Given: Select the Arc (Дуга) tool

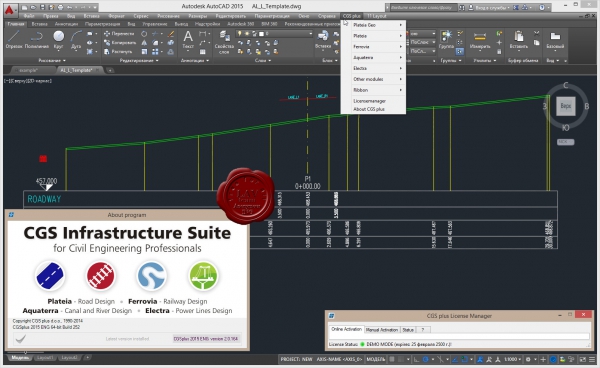Looking at the screenshot, I should click(x=76, y=40).
